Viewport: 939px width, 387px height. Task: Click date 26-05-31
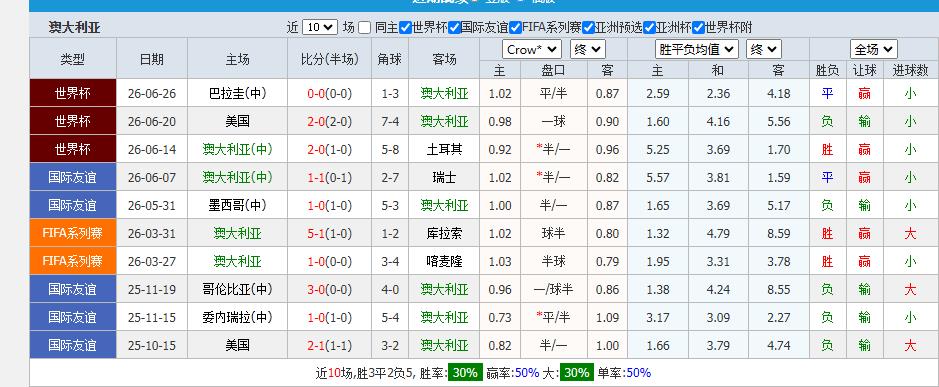[x=152, y=205]
